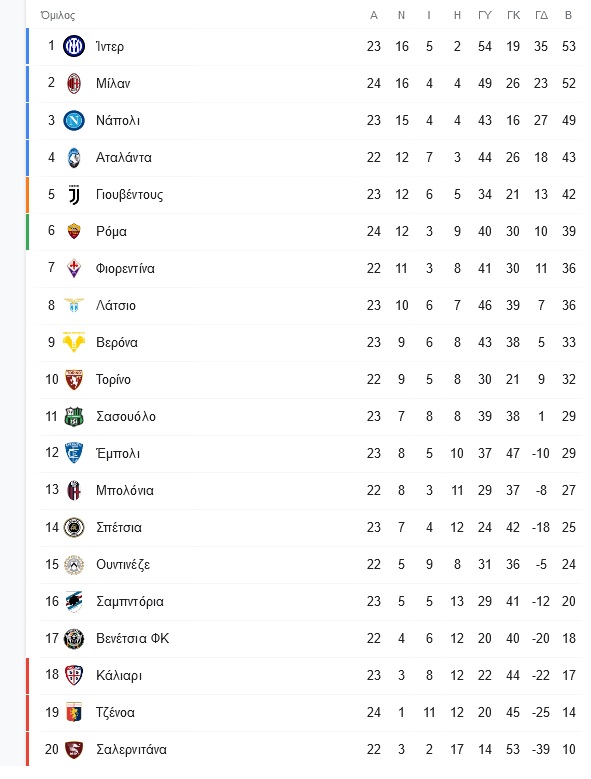Click the Inter club crest icon
Screen dimensions: 591x779
pos(74,46)
